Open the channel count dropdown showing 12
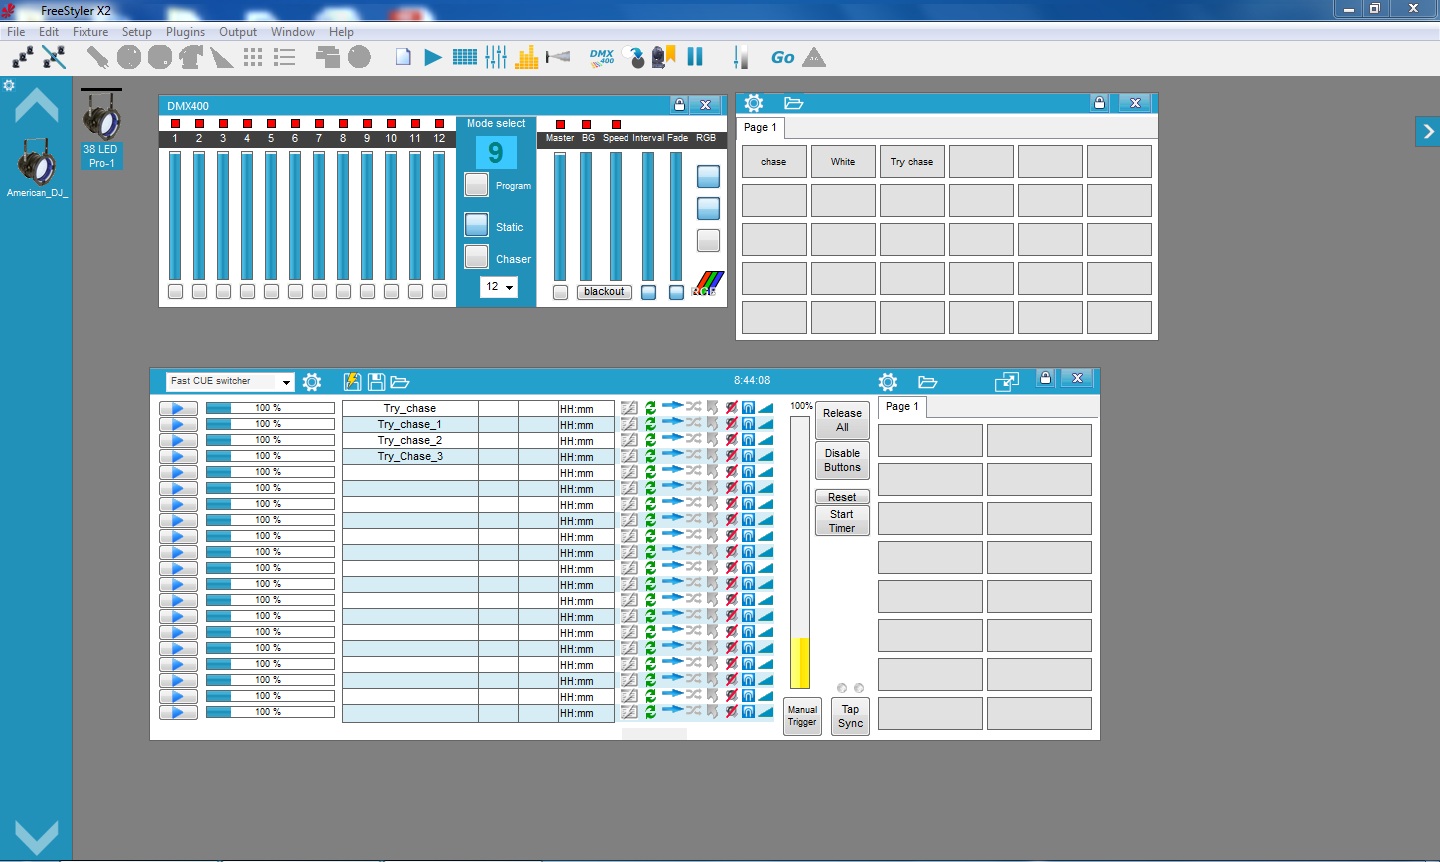 pos(498,287)
